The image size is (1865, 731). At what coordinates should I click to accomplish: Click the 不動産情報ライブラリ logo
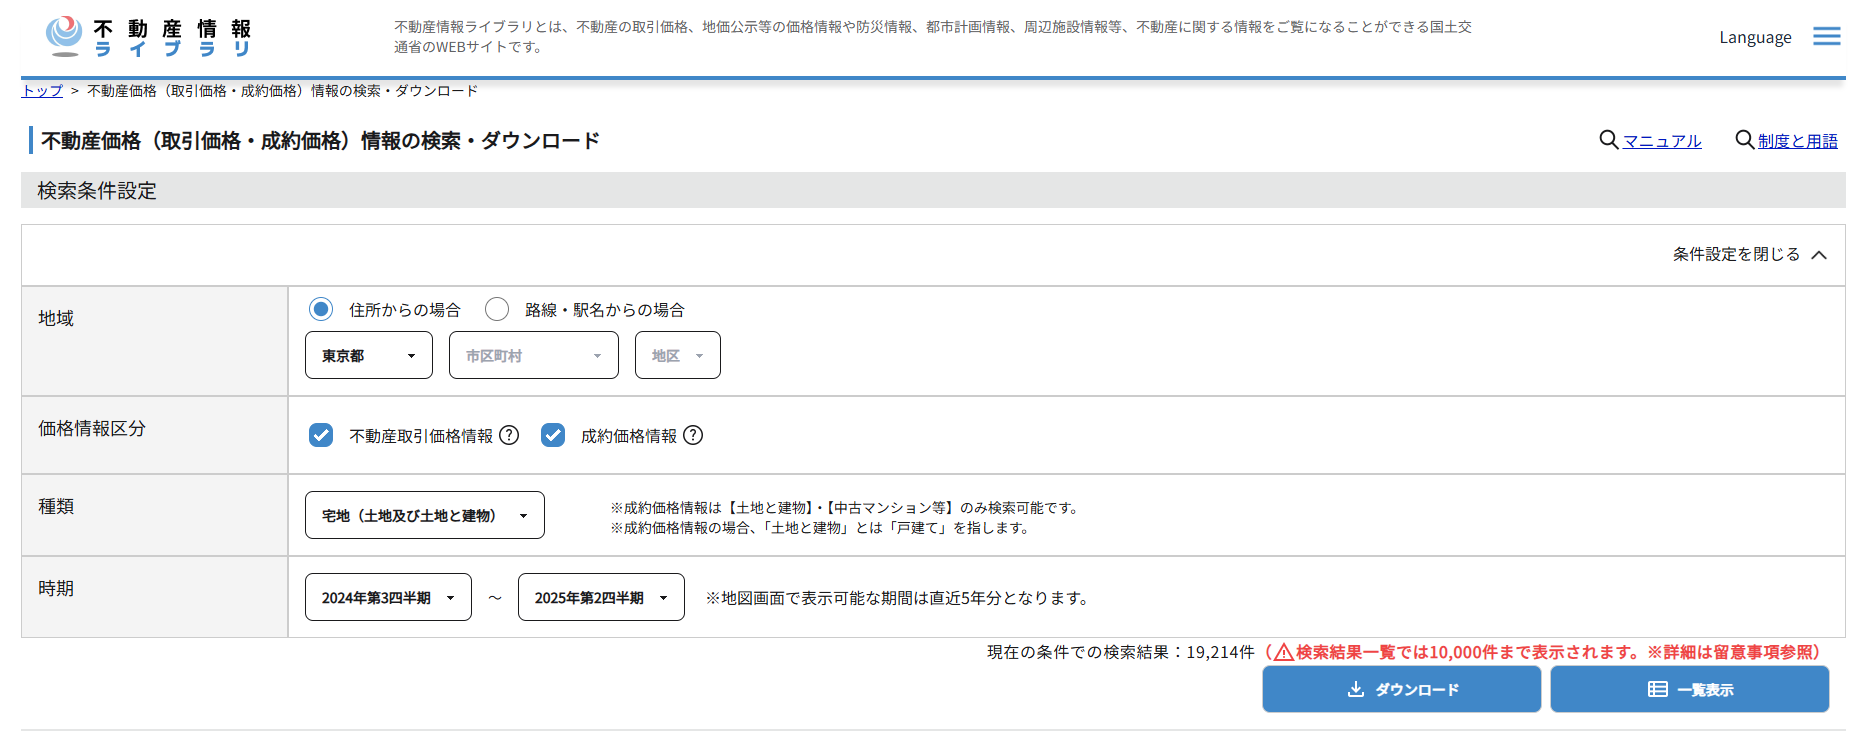[148, 37]
